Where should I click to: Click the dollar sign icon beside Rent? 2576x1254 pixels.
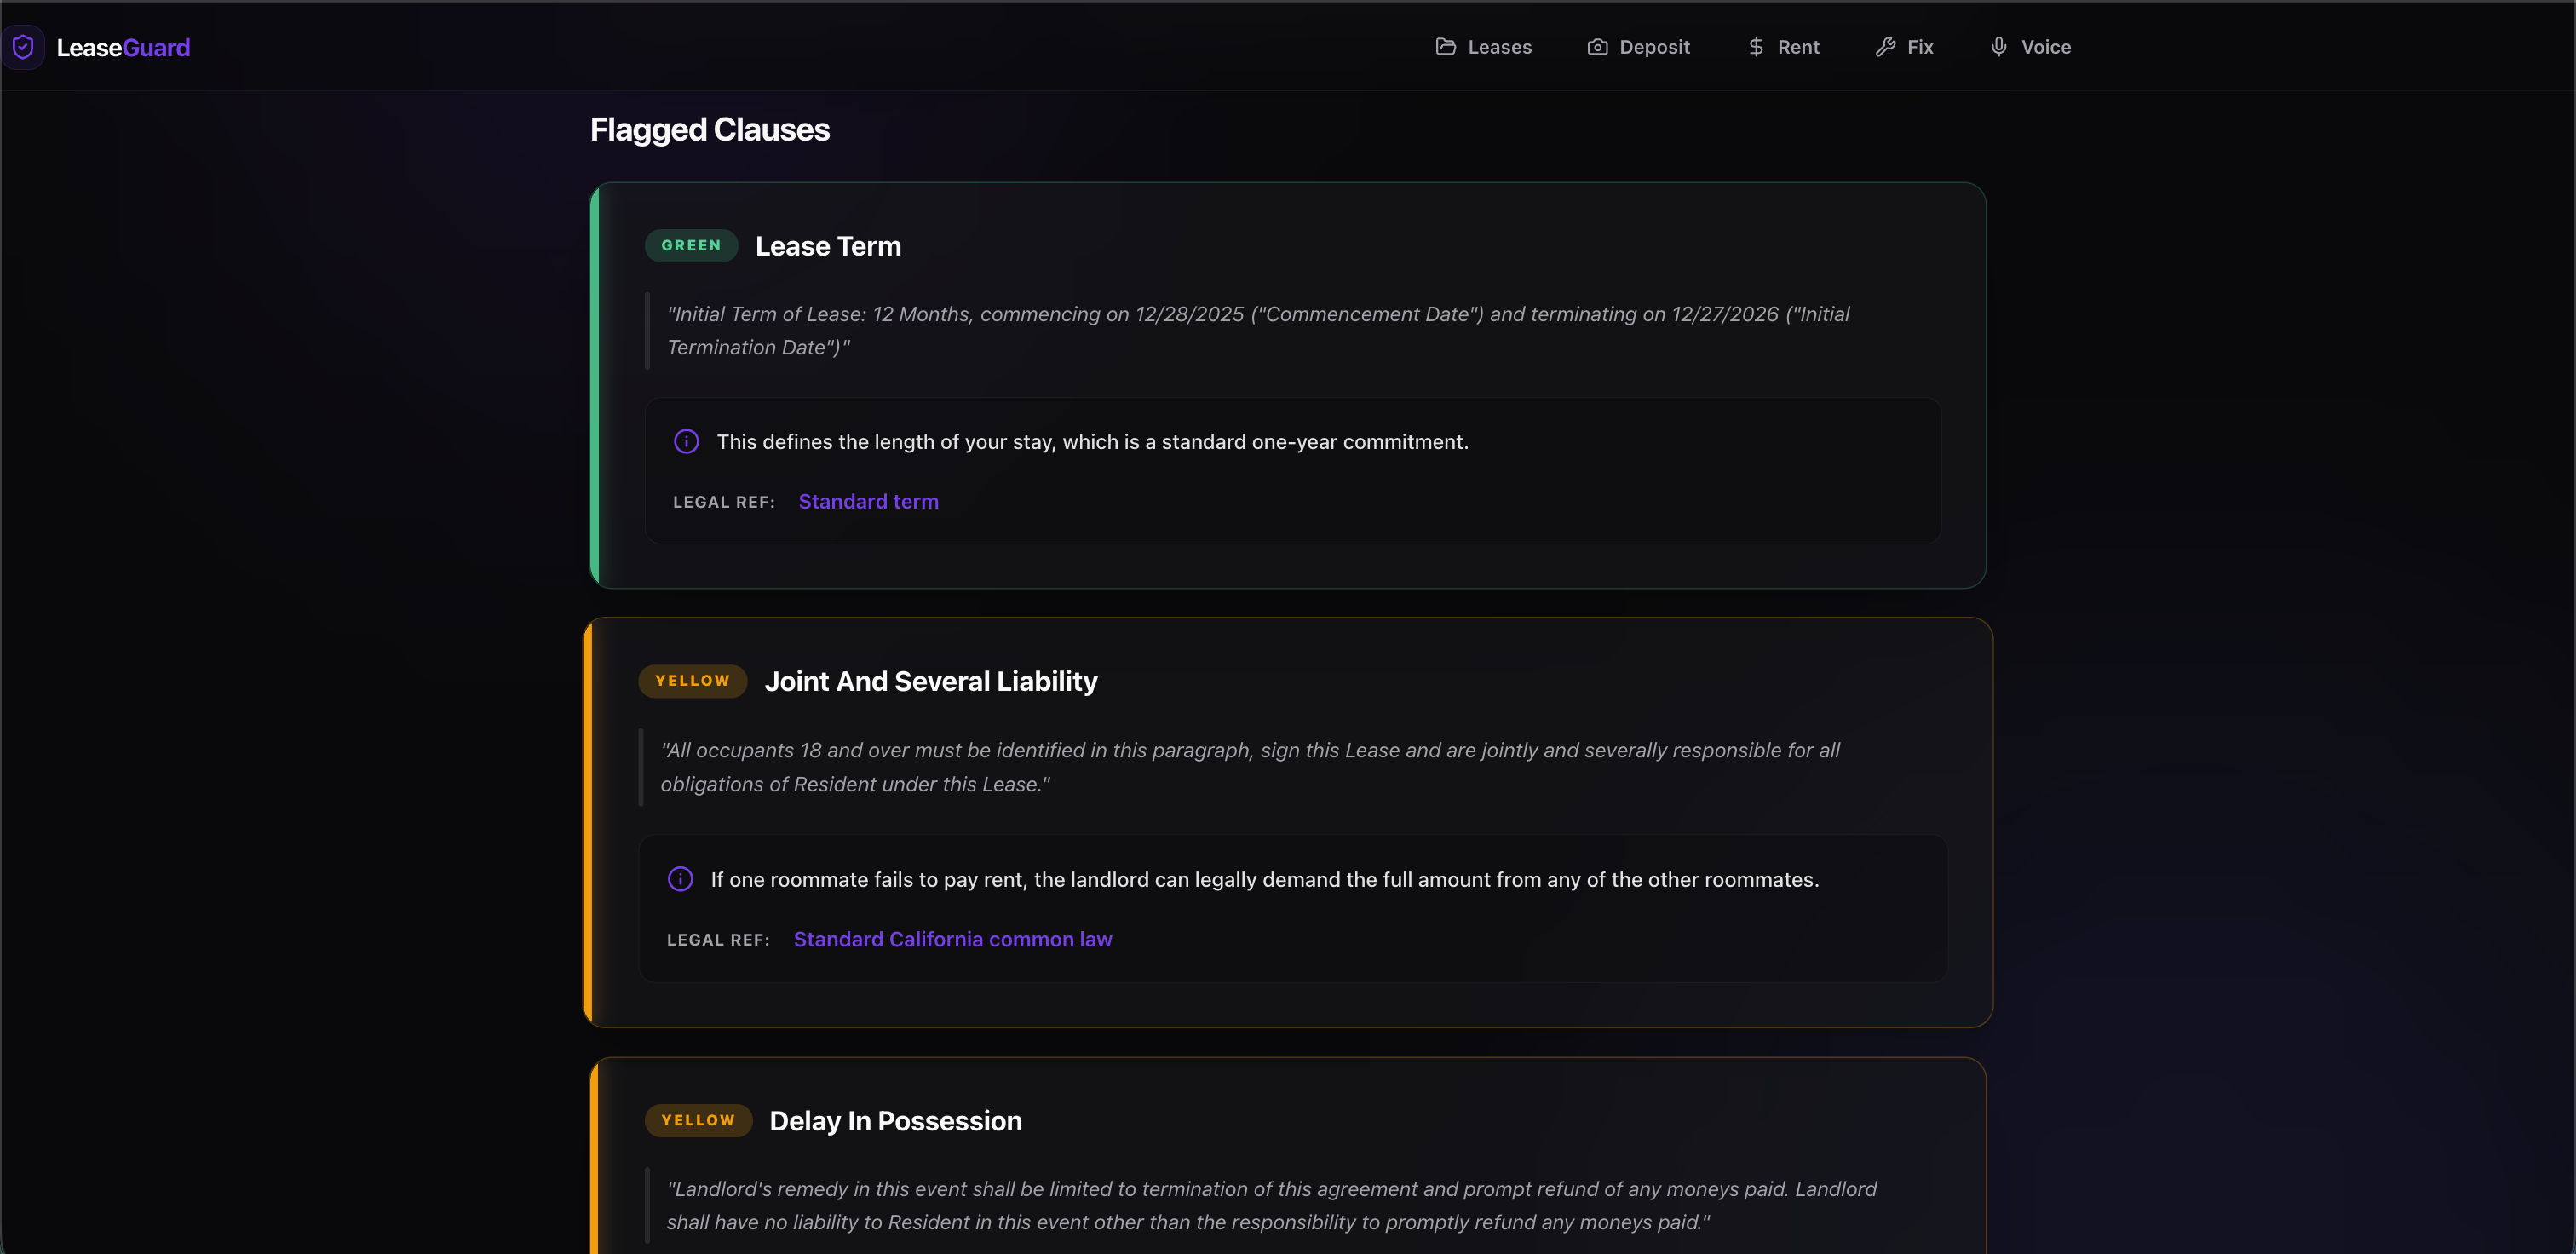coord(1755,47)
